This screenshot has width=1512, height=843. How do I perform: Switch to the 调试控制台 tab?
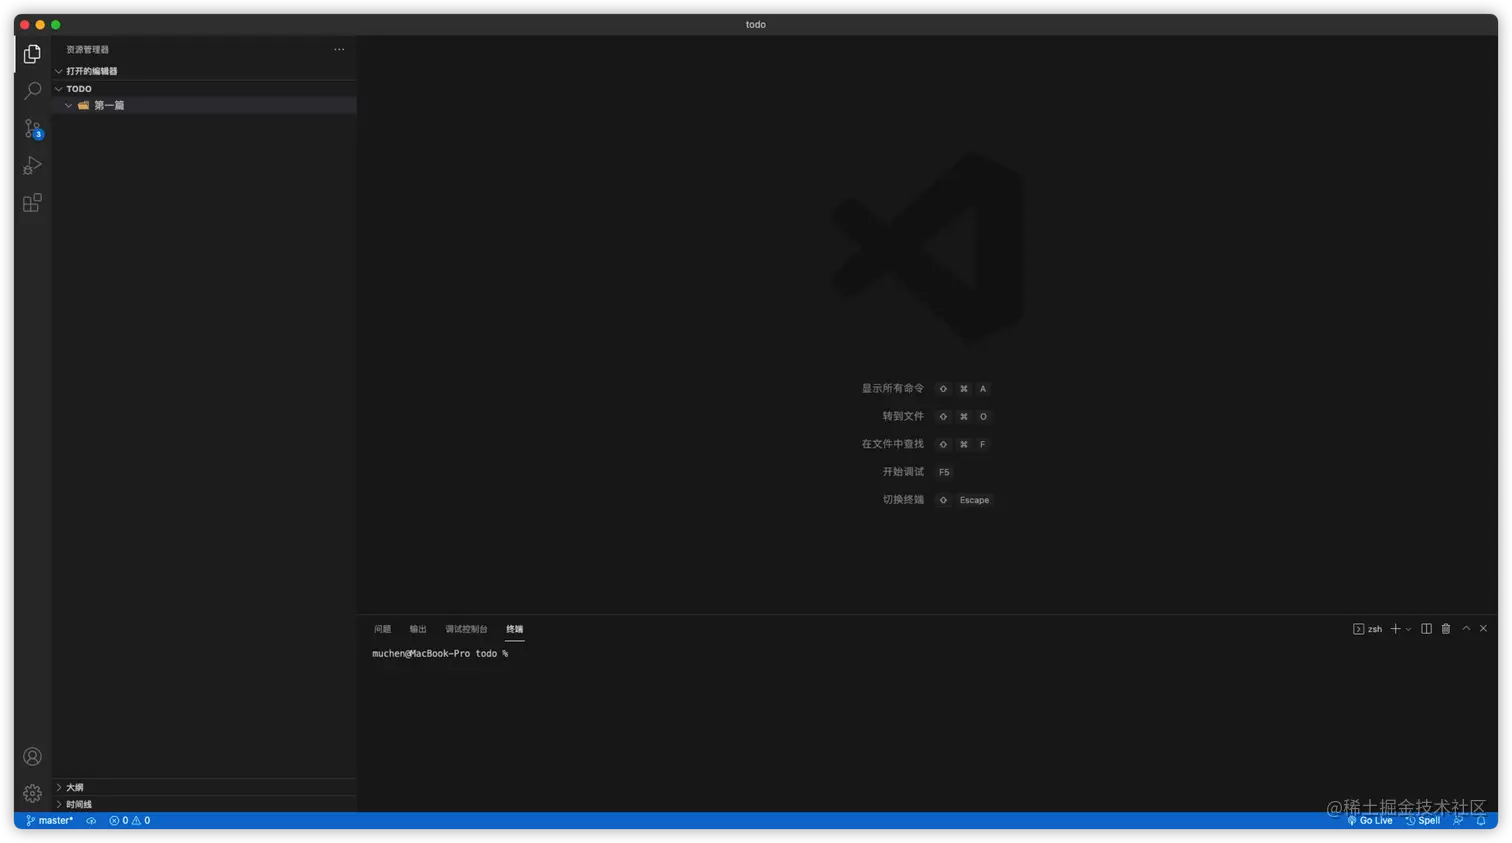coord(466,629)
